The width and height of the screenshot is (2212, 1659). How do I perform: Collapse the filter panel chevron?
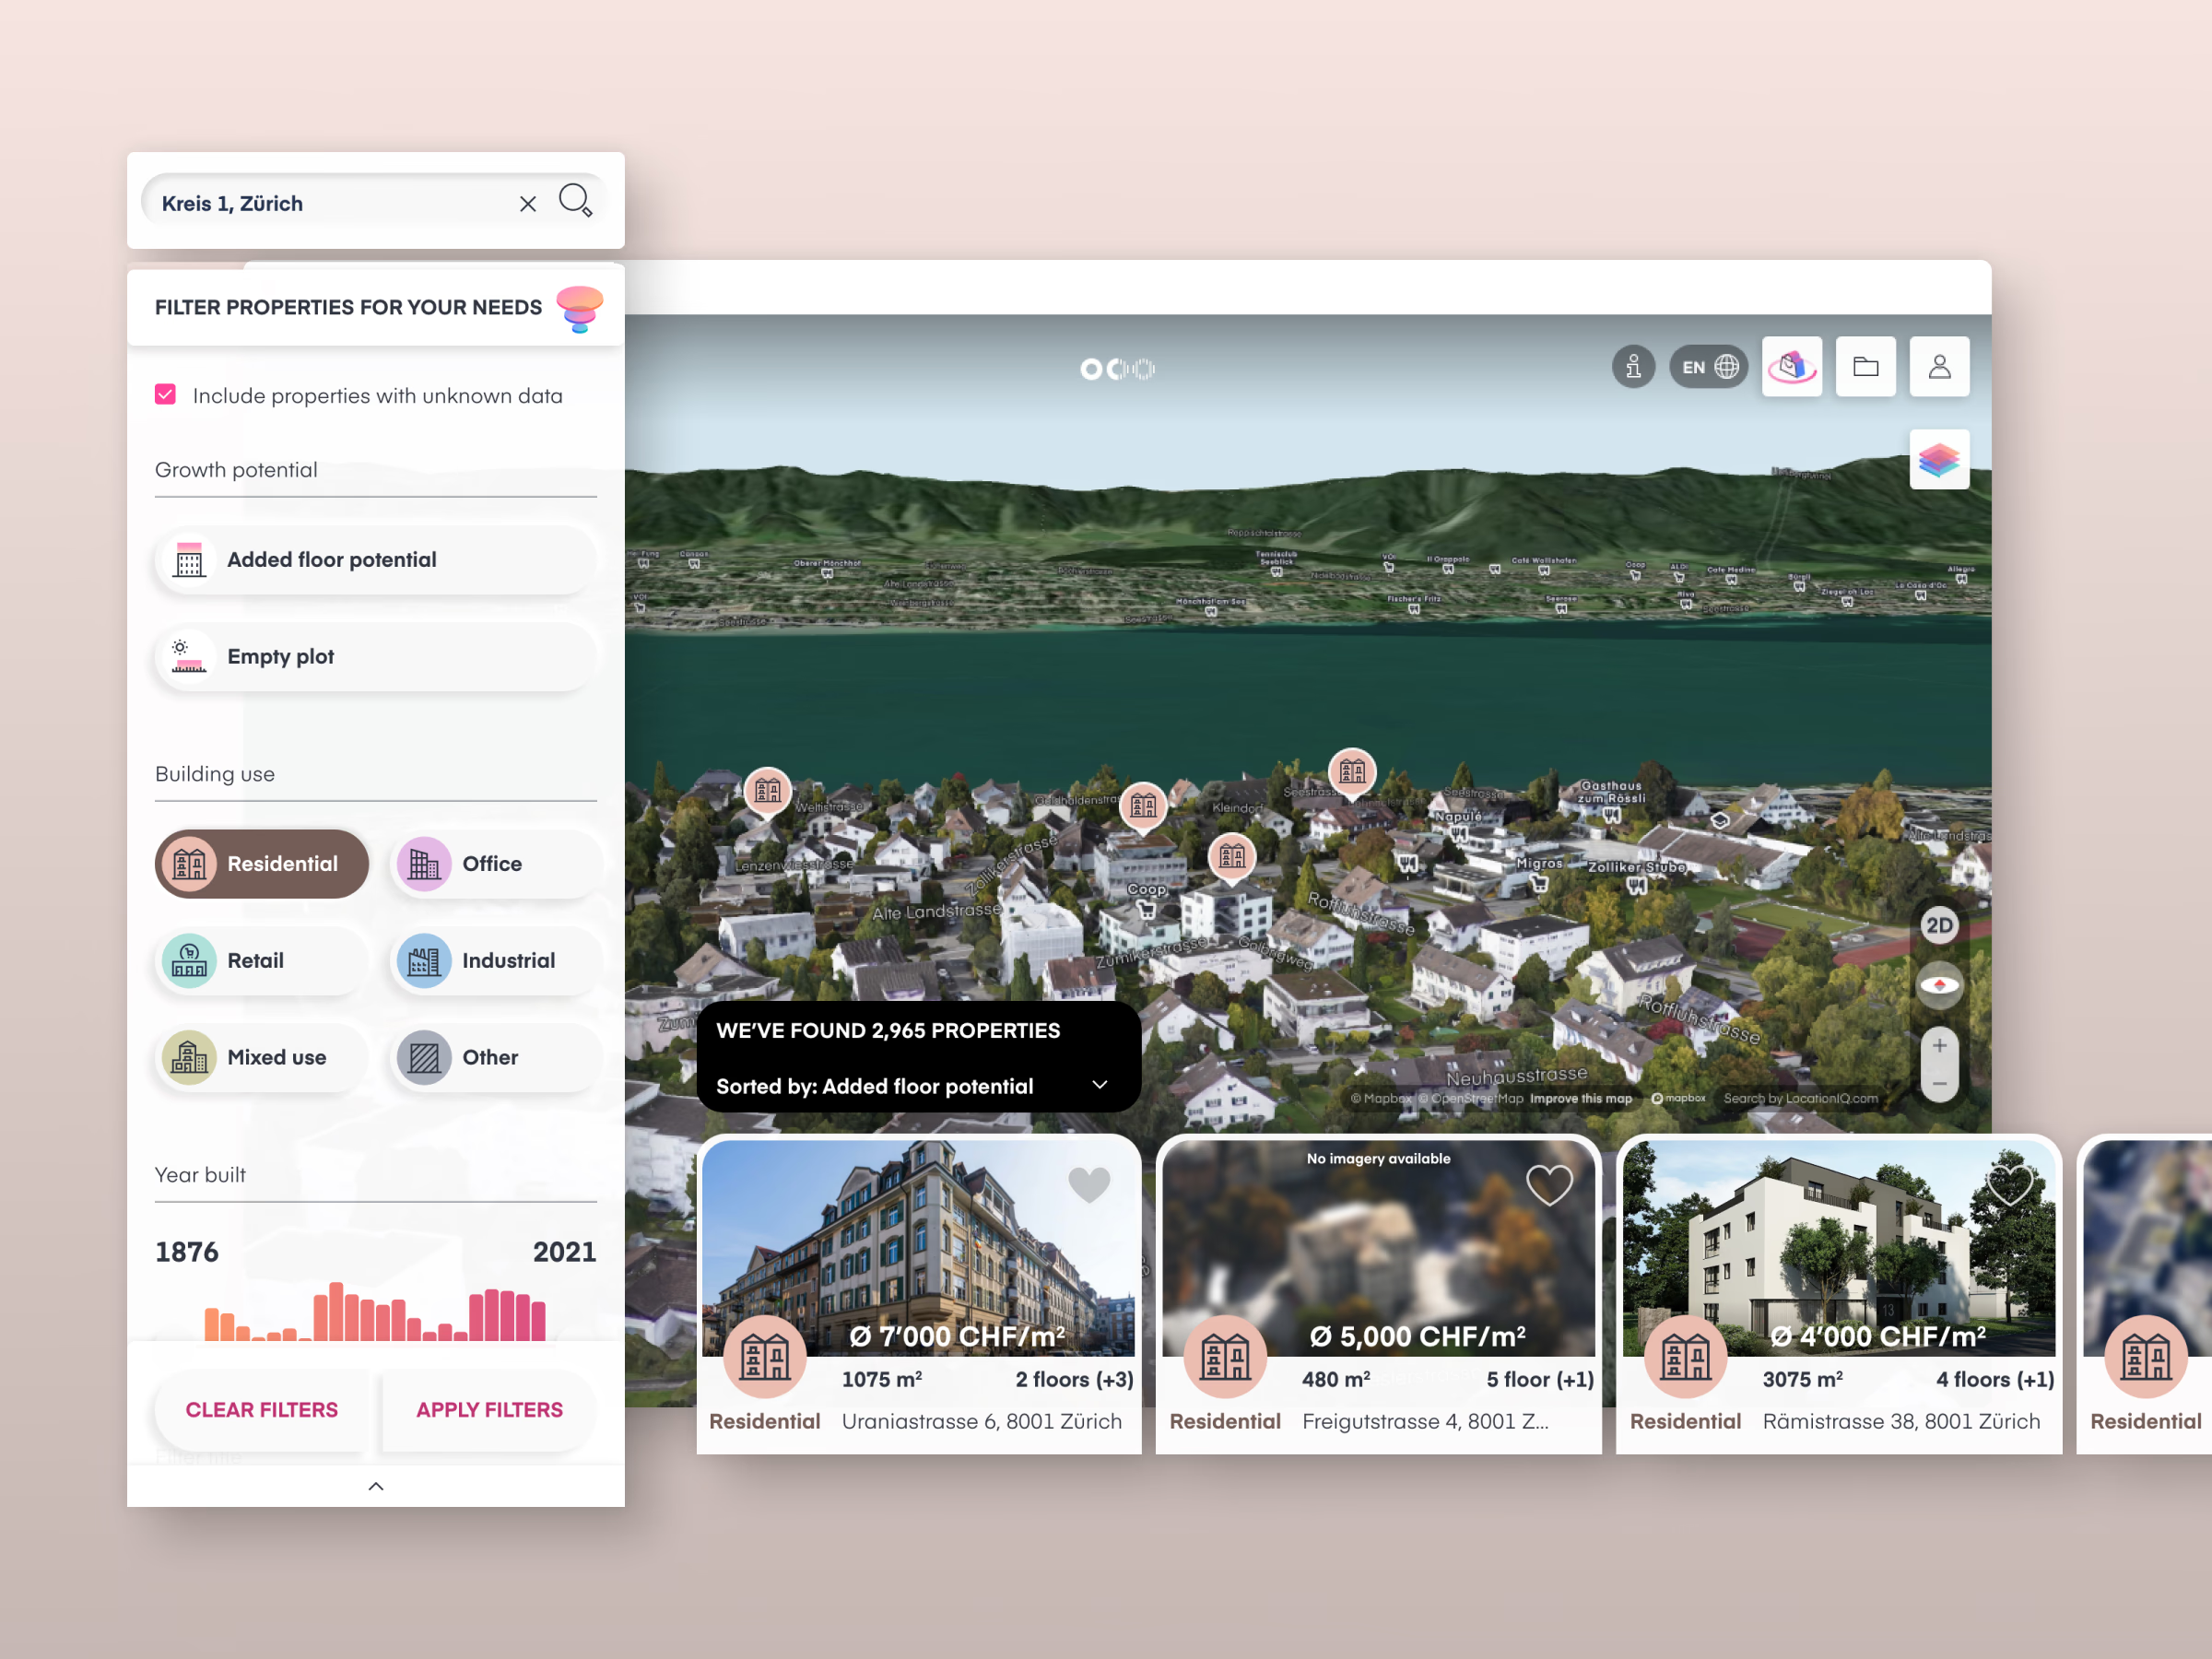coord(376,1487)
